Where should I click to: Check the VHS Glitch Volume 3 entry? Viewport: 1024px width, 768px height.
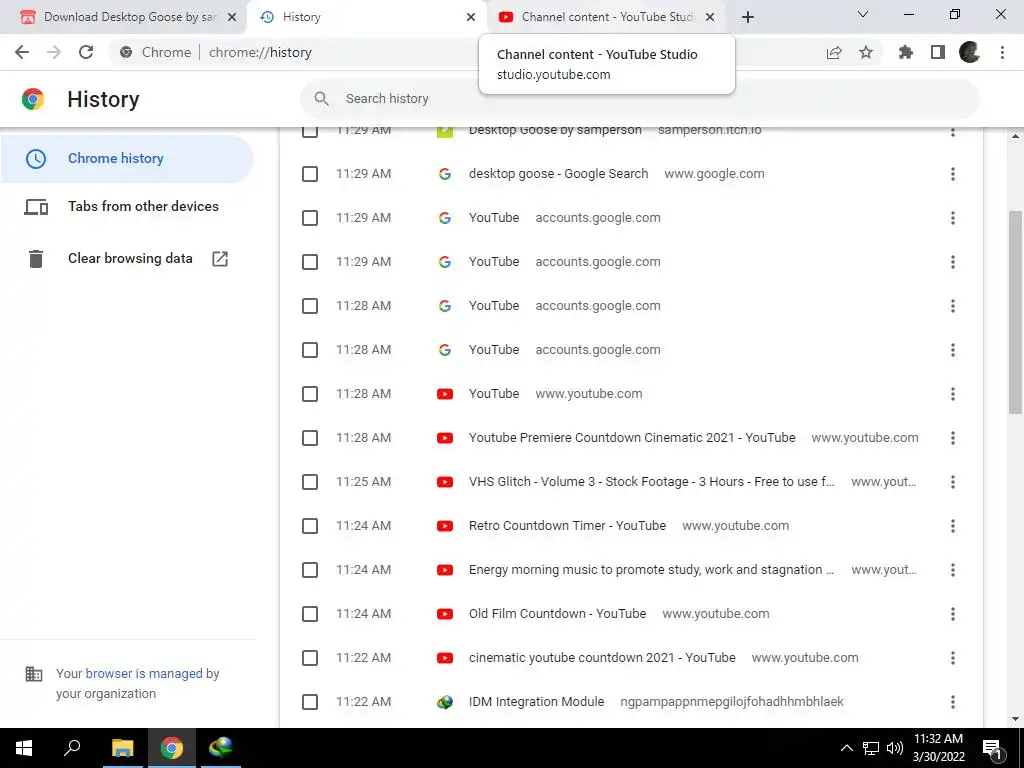click(x=310, y=482)
